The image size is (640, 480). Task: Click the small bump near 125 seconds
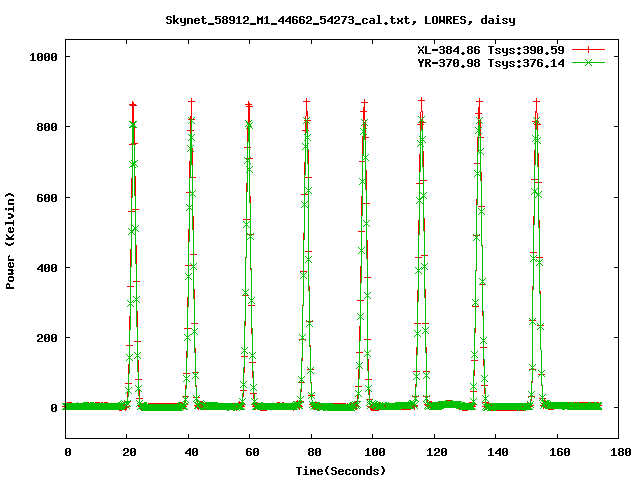(449, 404)
